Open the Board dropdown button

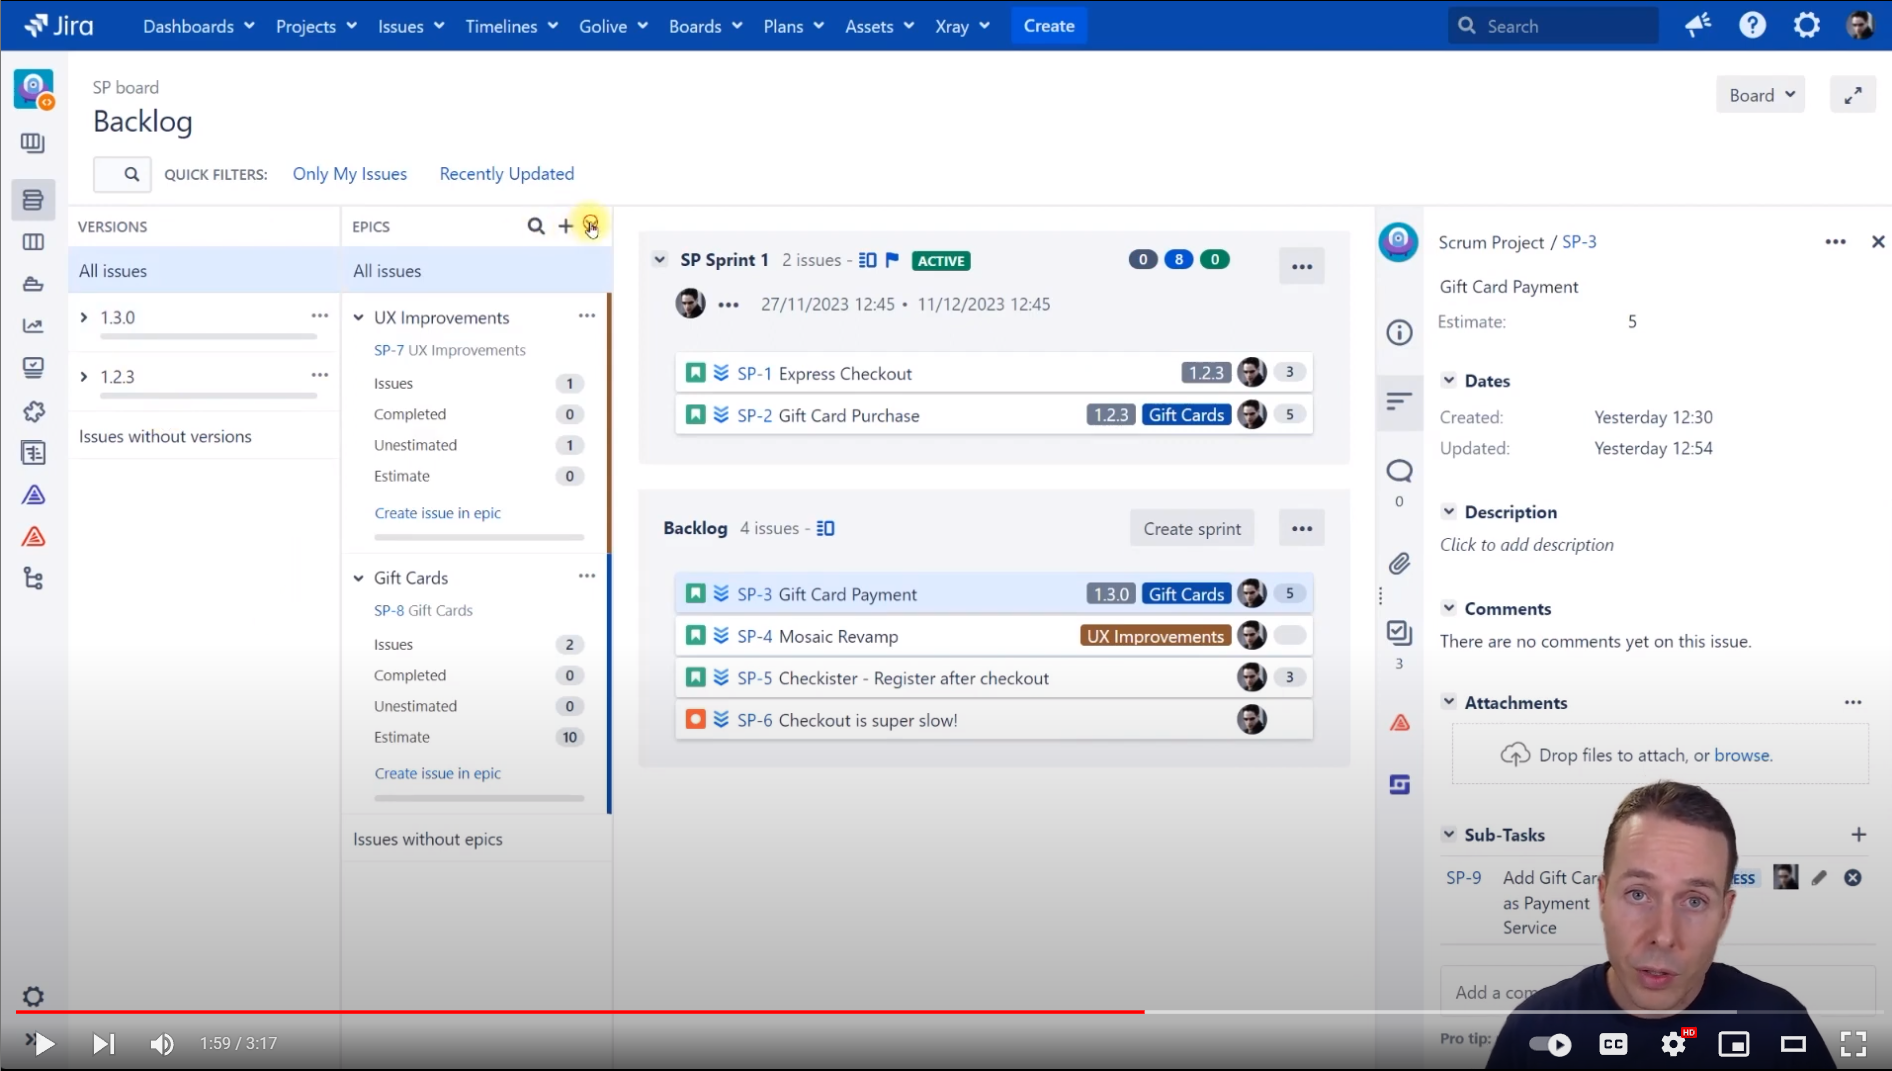[1760, 95]
